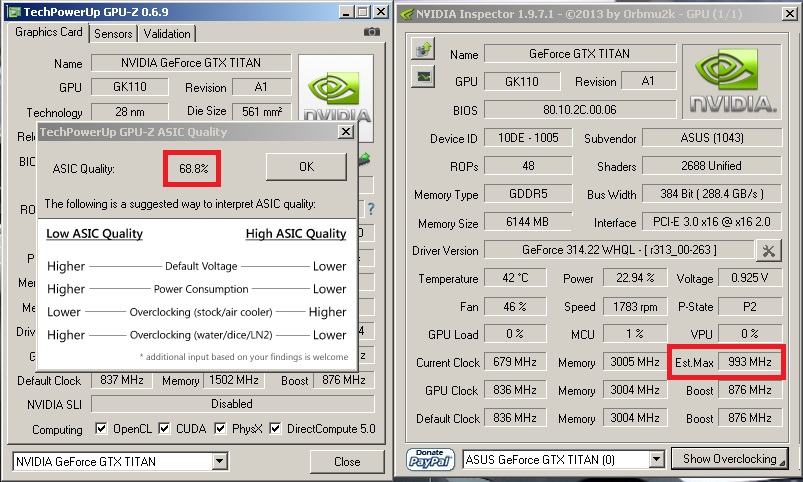Click OK in the ASIC Quality dialog

point(306,167)
